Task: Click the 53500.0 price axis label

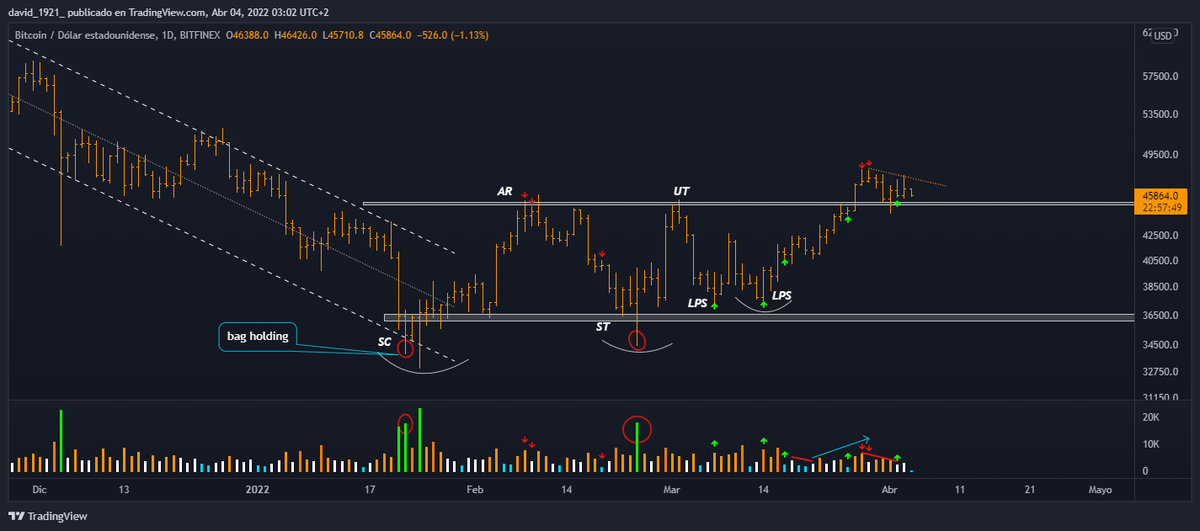Action: [1159, 115]
